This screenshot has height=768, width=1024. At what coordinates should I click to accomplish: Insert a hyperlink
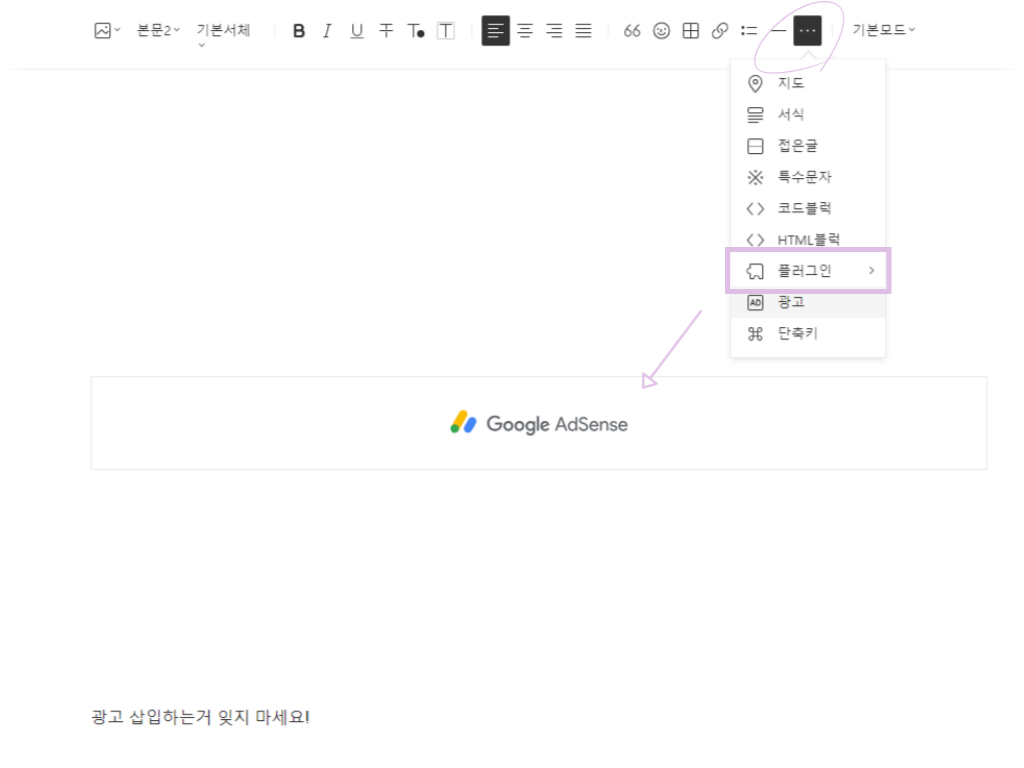(x=720, y=31)
